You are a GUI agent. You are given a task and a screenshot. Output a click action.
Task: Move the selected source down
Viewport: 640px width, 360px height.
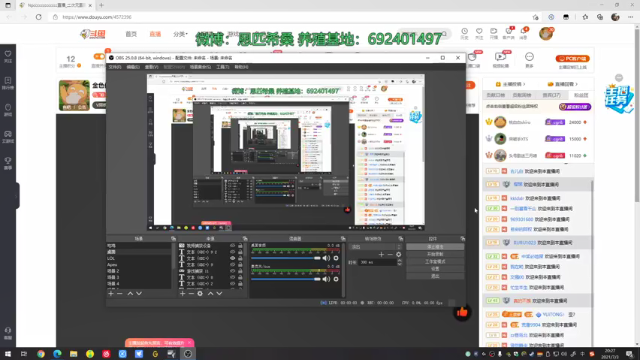[219, 293]
